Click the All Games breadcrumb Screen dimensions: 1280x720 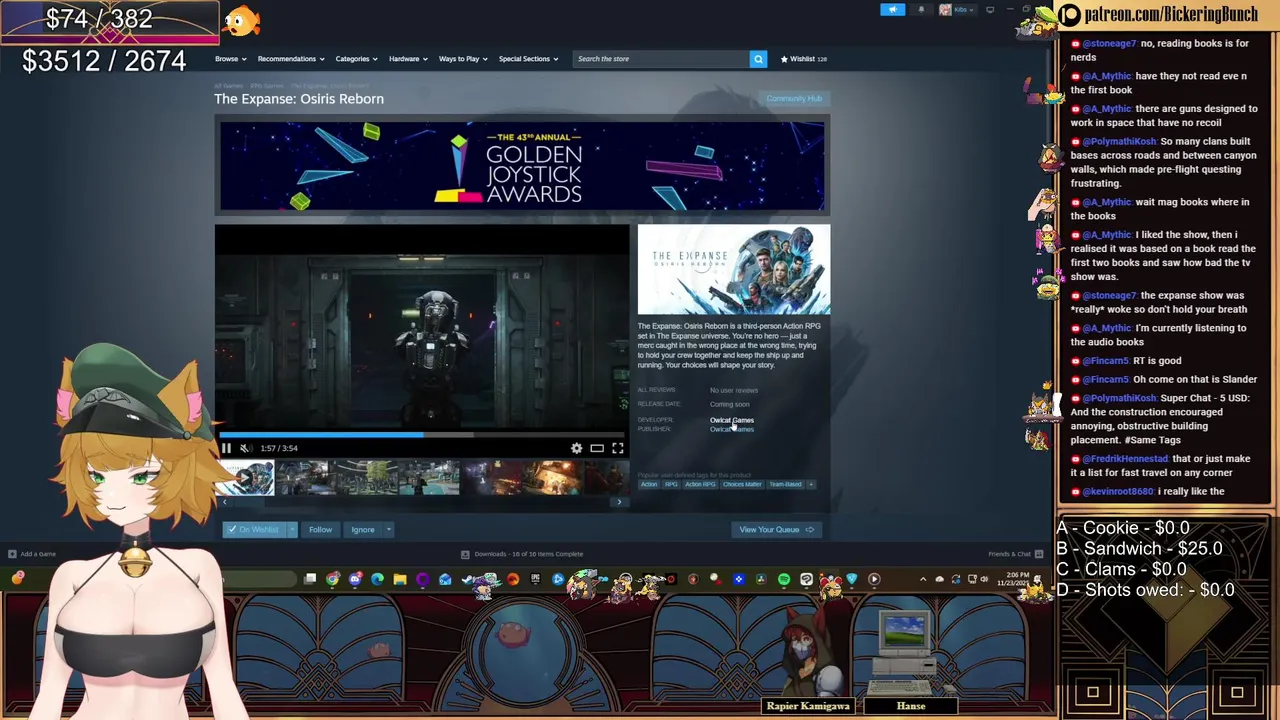228,86
